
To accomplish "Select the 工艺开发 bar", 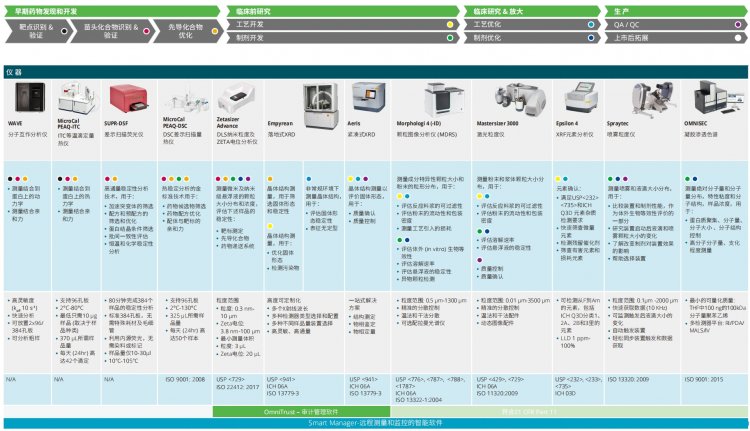I will [x=342, y=24].
